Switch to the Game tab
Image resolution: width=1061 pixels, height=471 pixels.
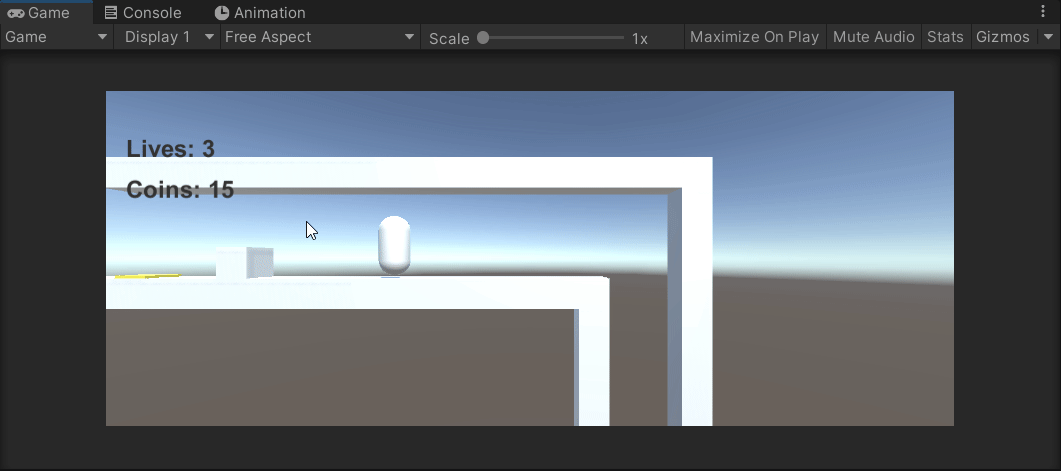tap(46, 13)
